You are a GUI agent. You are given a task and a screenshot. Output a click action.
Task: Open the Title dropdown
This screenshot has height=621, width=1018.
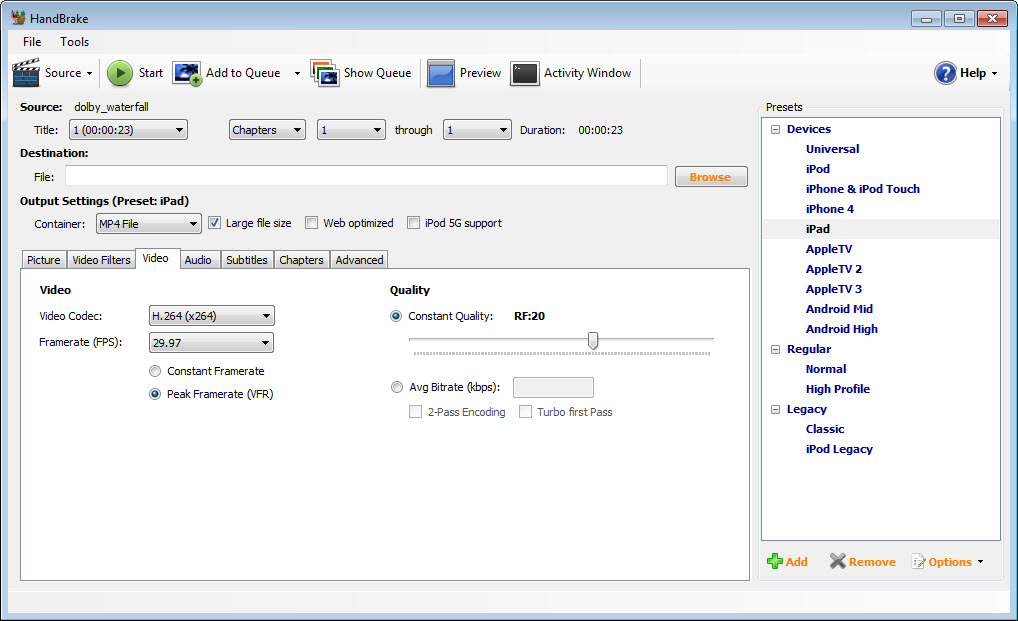(x=129, y=130)
